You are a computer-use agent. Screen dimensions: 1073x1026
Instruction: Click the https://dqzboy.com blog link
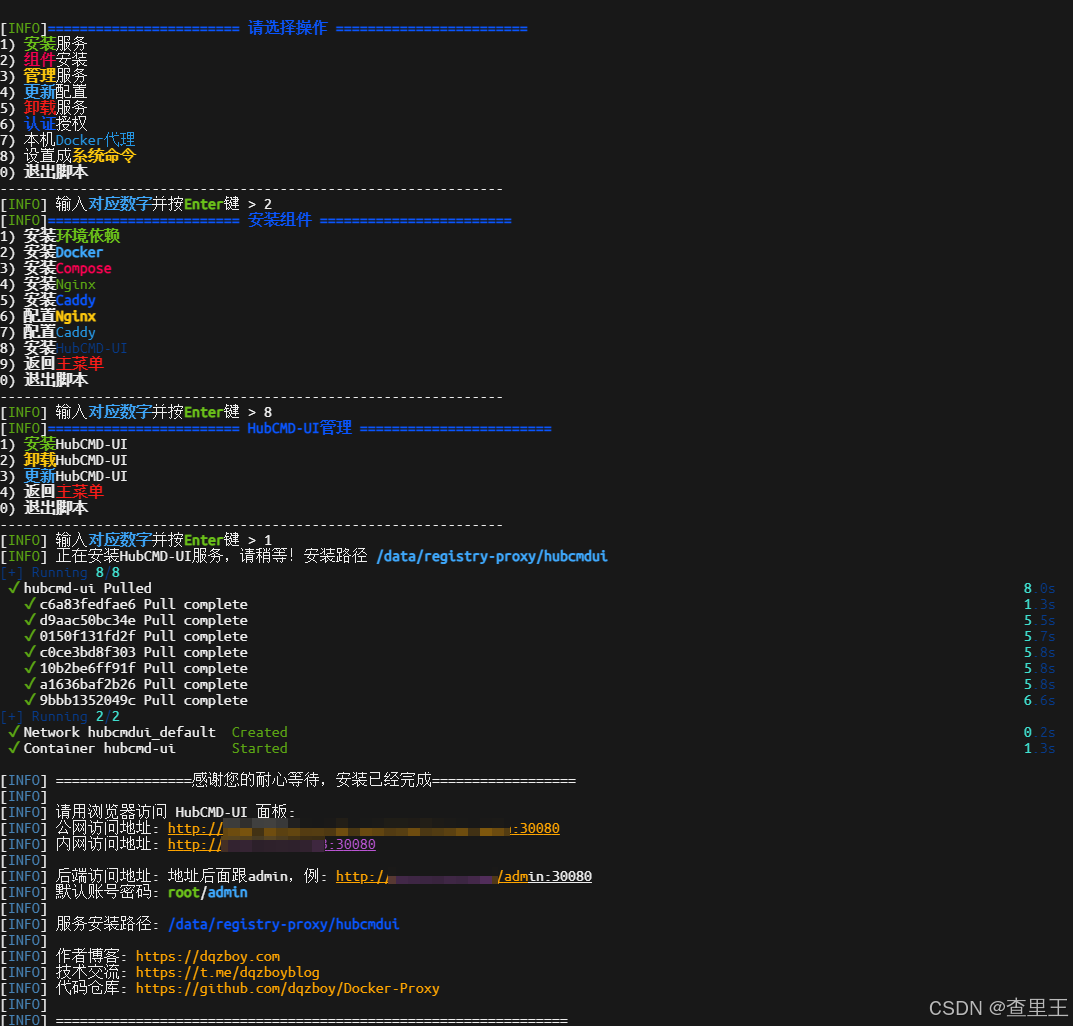207,956
